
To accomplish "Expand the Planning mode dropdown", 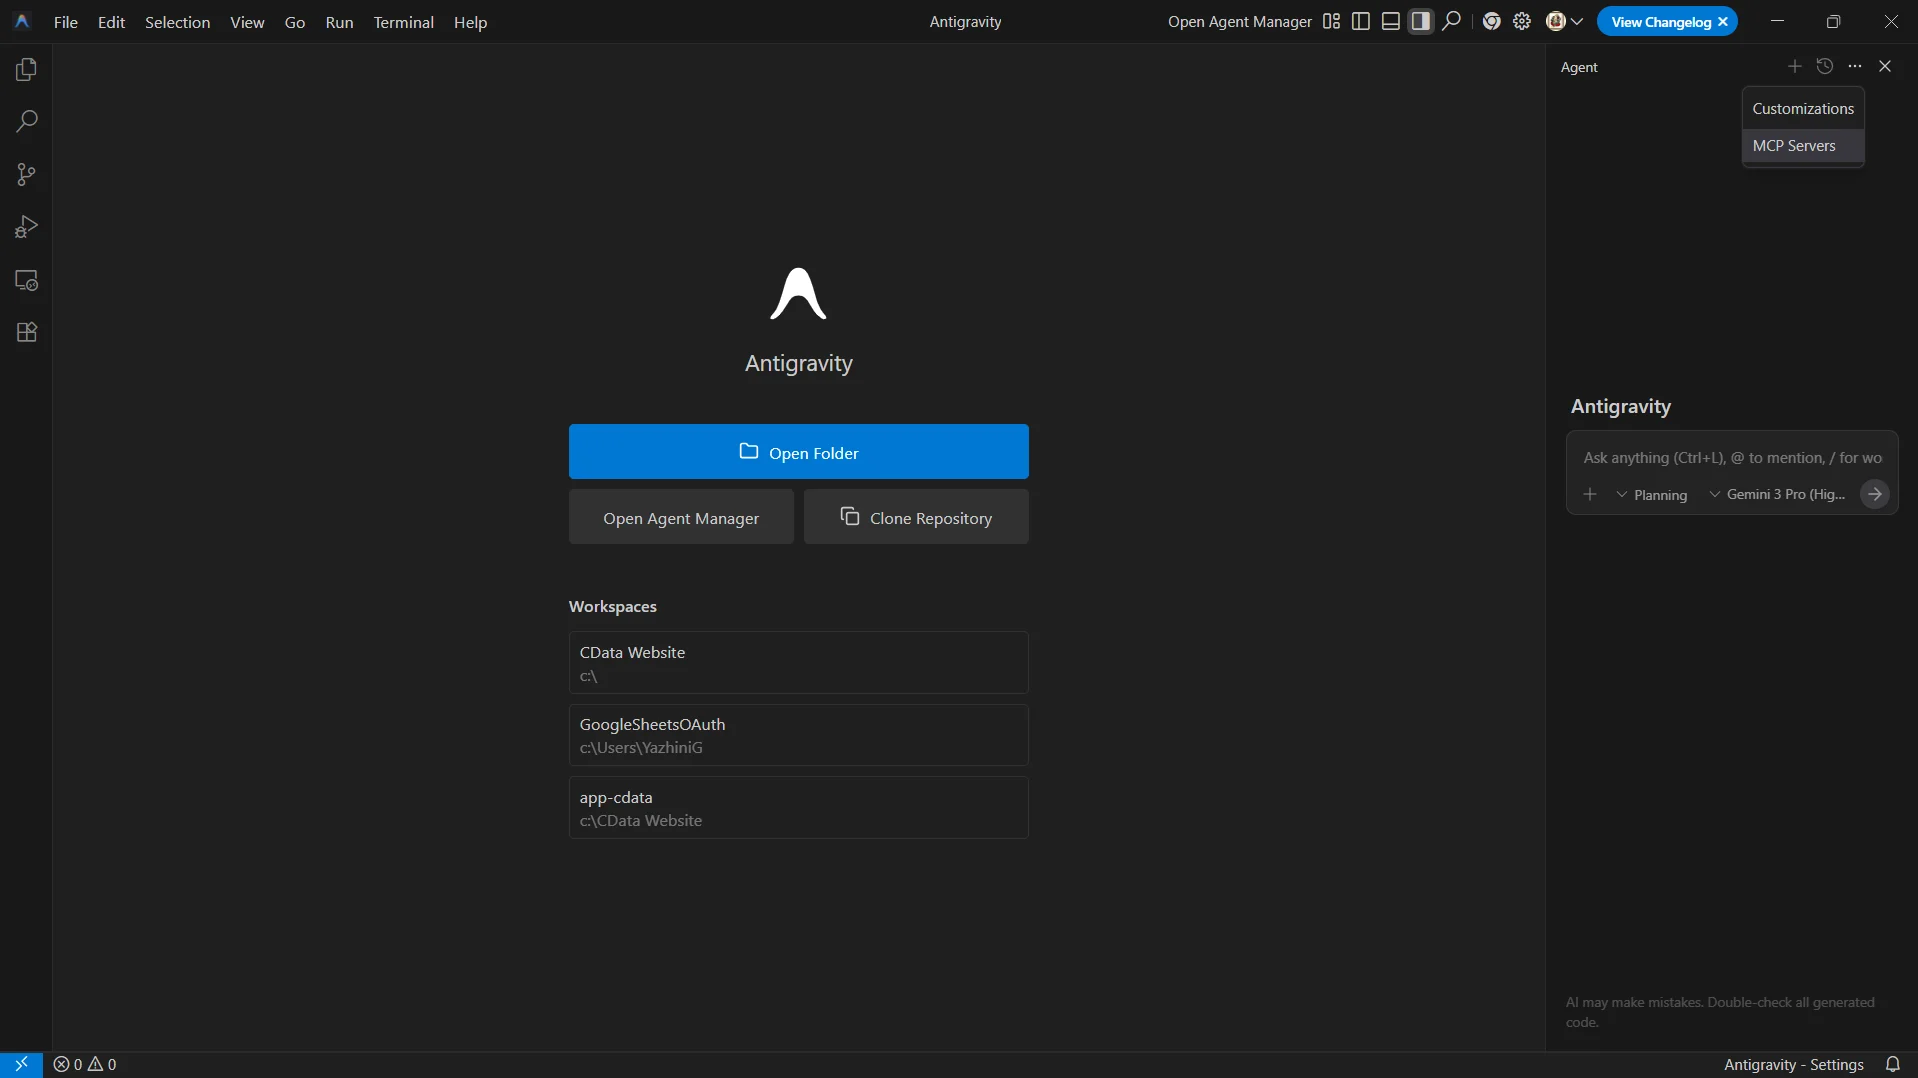I will point(1651,495).
